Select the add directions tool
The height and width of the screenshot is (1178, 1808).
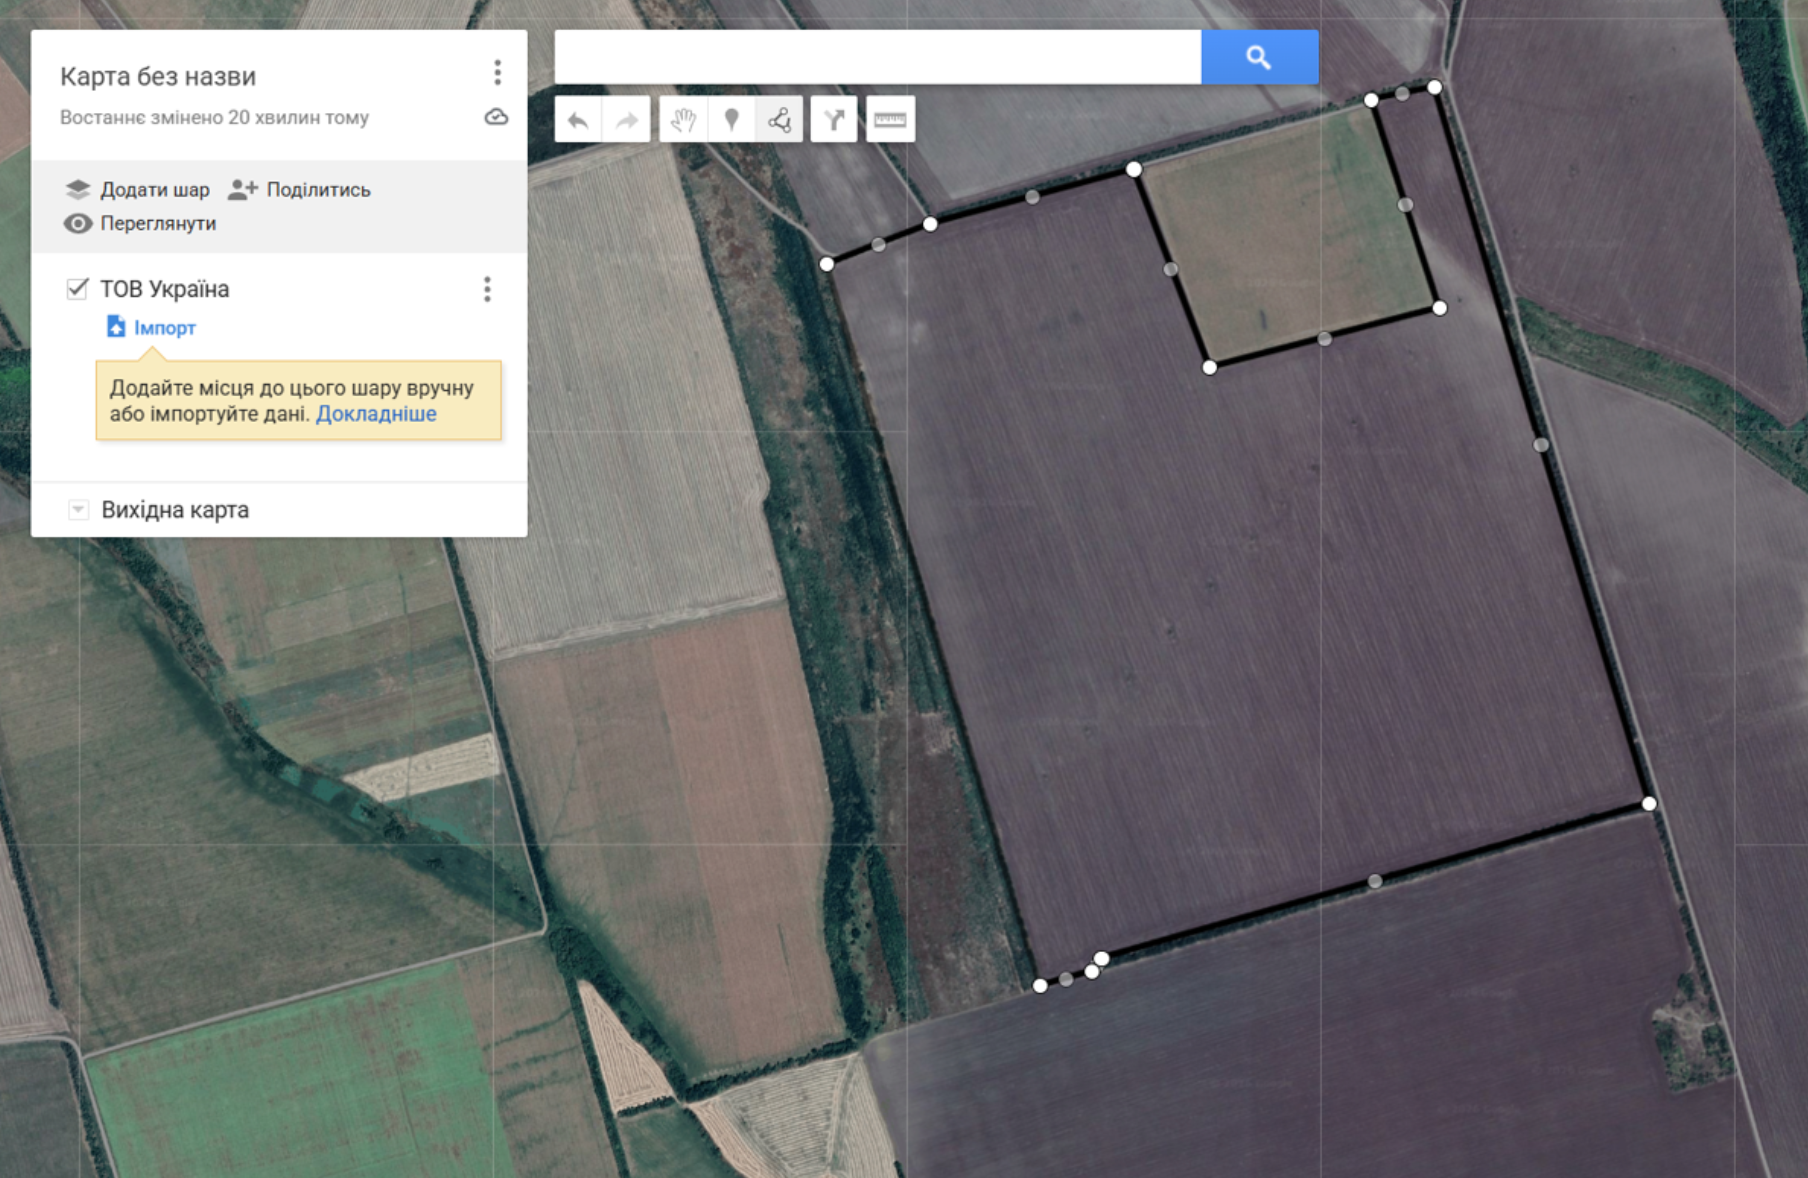(x=834, y=121)
